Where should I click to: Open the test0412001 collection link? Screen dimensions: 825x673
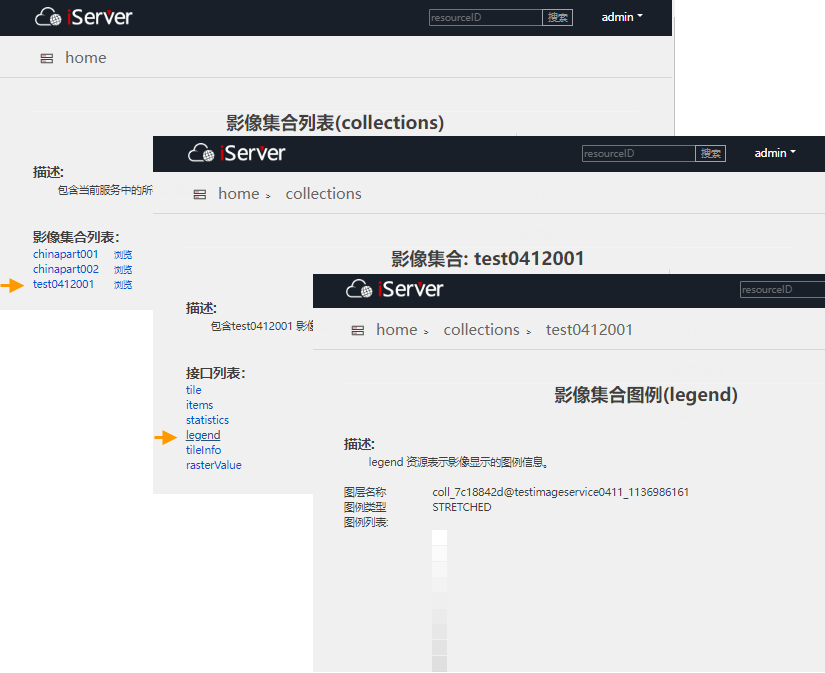coord(63,284)
